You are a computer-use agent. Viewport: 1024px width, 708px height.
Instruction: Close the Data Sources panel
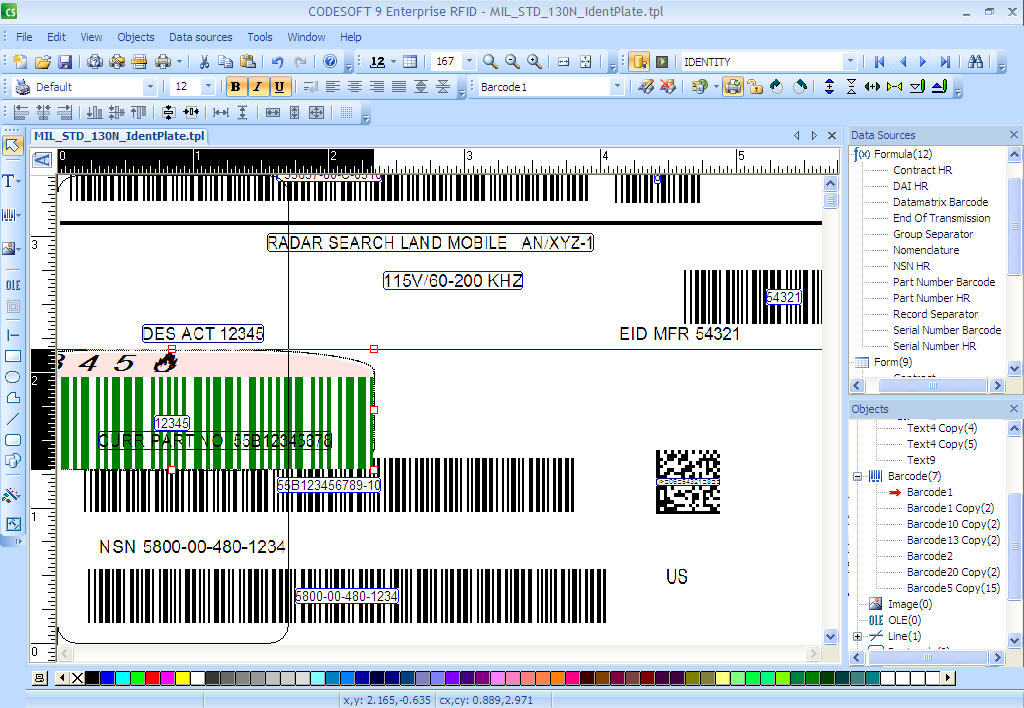1014,135
